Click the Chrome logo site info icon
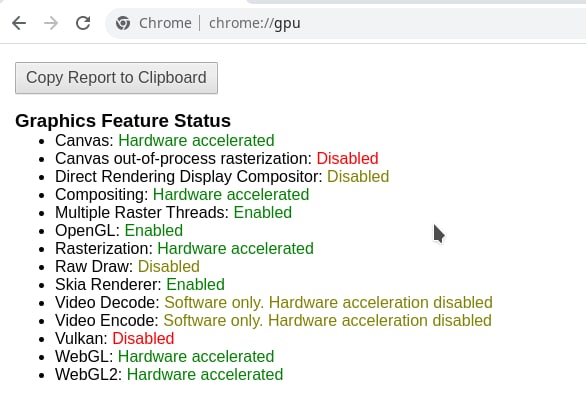The width and height of the screenshot is (586, 394). [123, 23]
